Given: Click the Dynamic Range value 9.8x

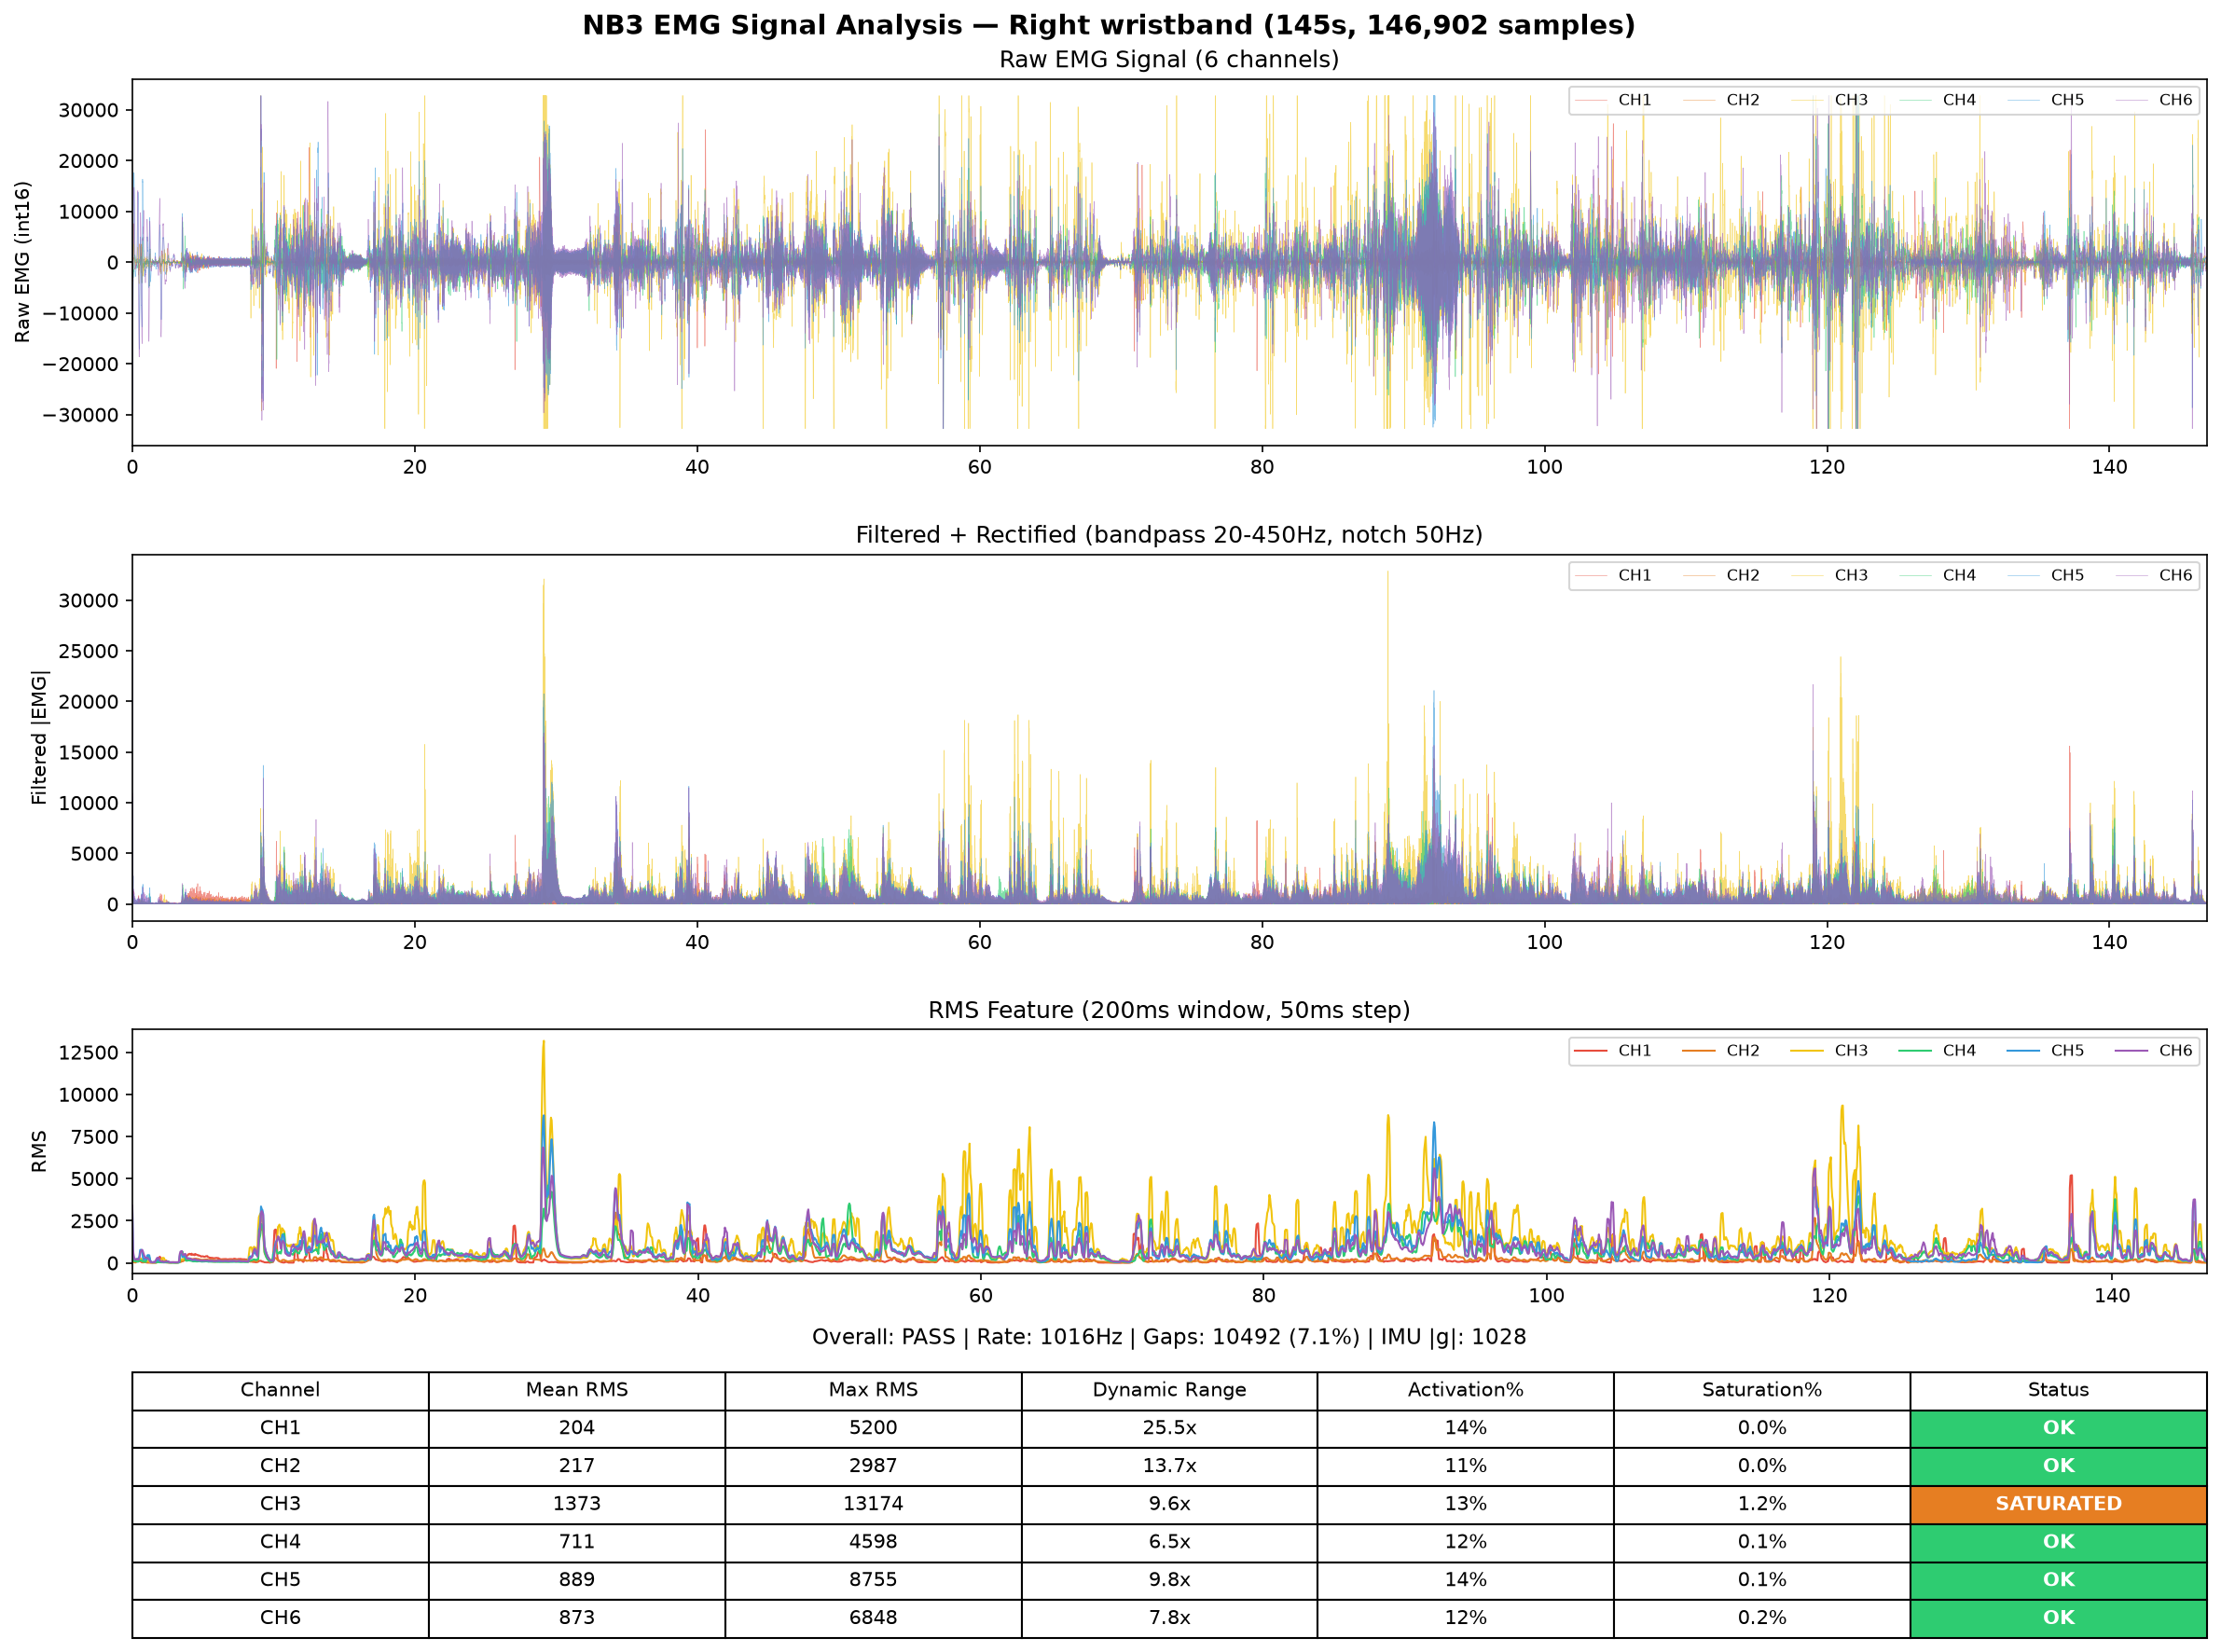Looking at the screenshot, I should pos(1169,1580).
